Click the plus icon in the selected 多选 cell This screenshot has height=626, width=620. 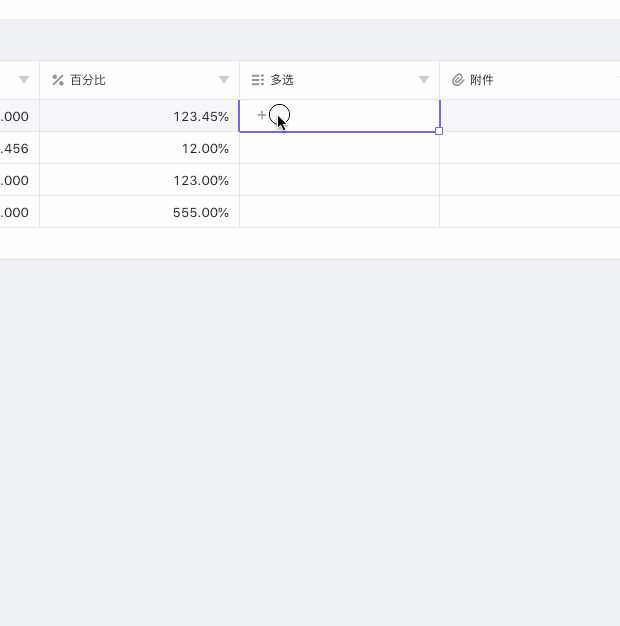tap(261, 115)
